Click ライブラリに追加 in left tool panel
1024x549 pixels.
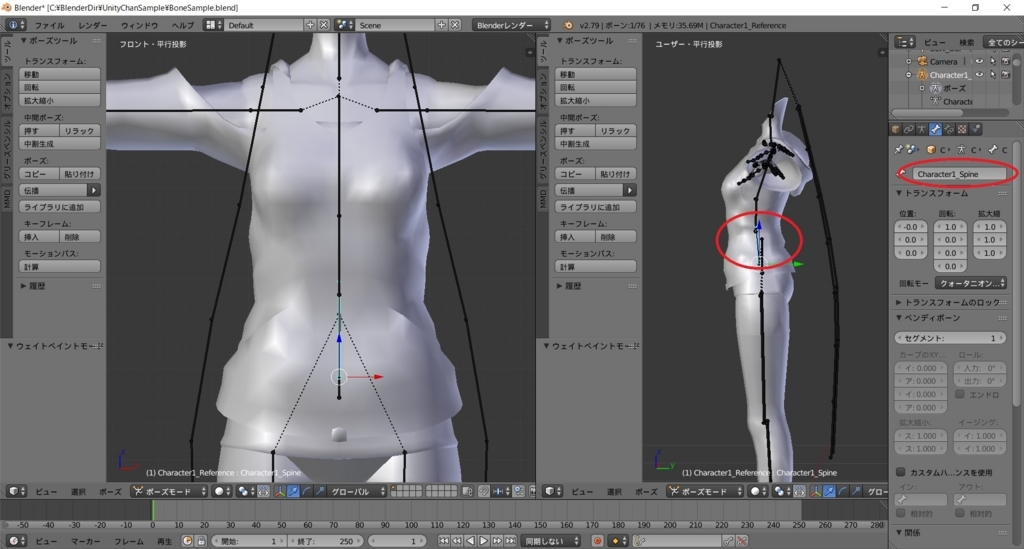59,207
